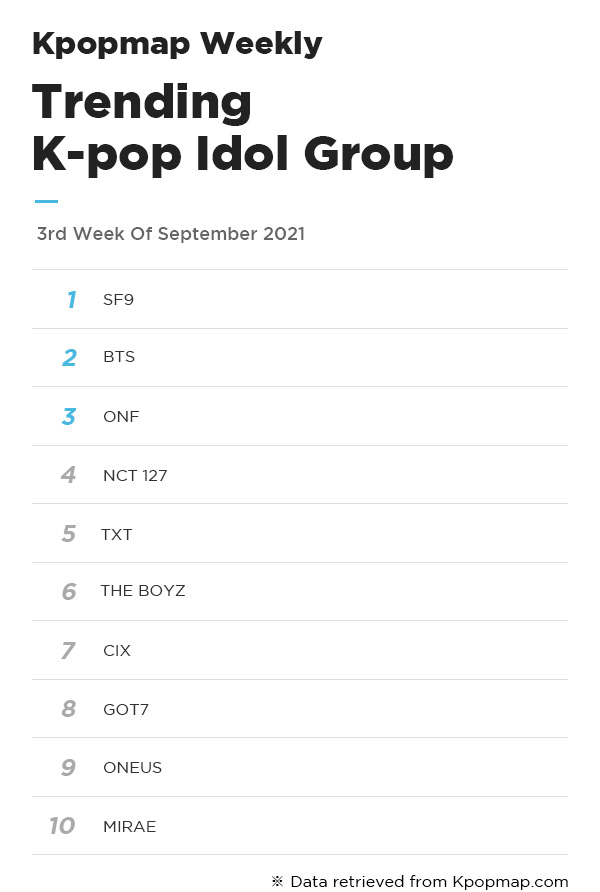Image resolution: width=600 pixels, height=892 pixels.
Task: Click the blue rank 3 number
Action: (69, 416)
